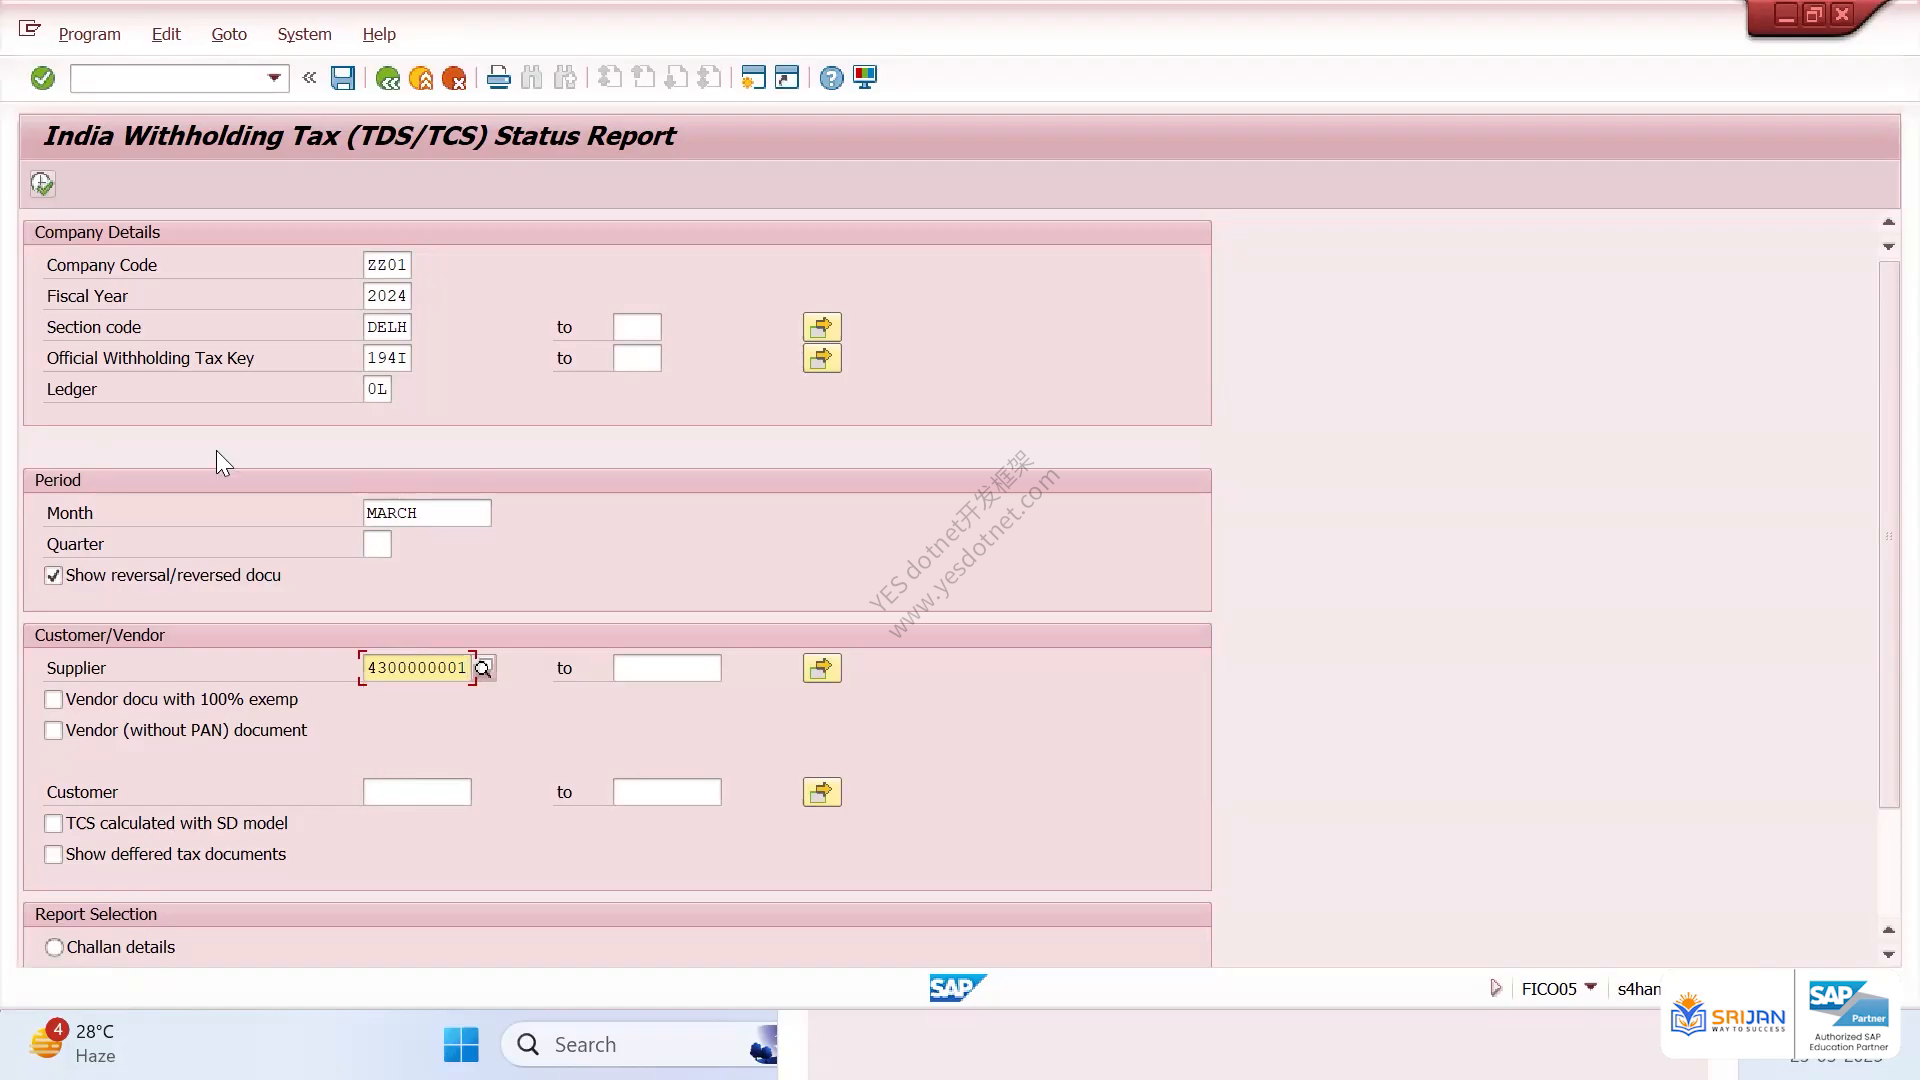Click the green Enter checkmark icon

click(42, 78)
